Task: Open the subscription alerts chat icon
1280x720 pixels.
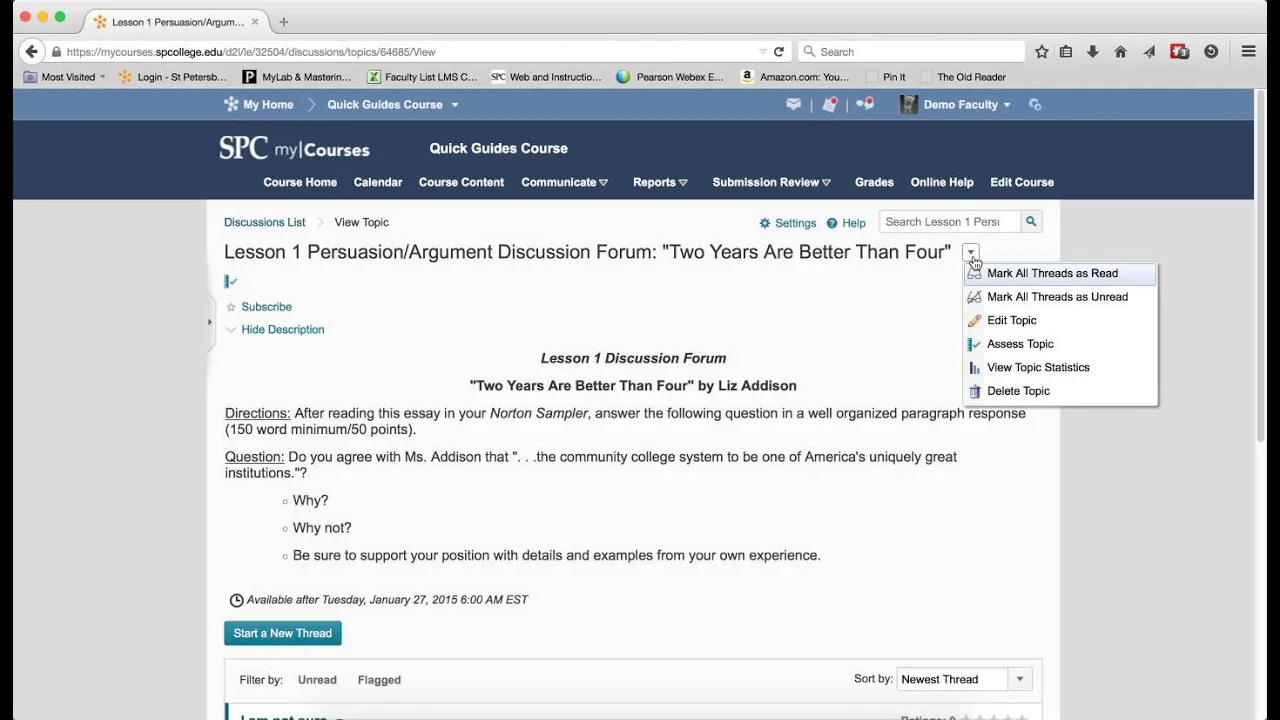Action: tap(865, 104)
